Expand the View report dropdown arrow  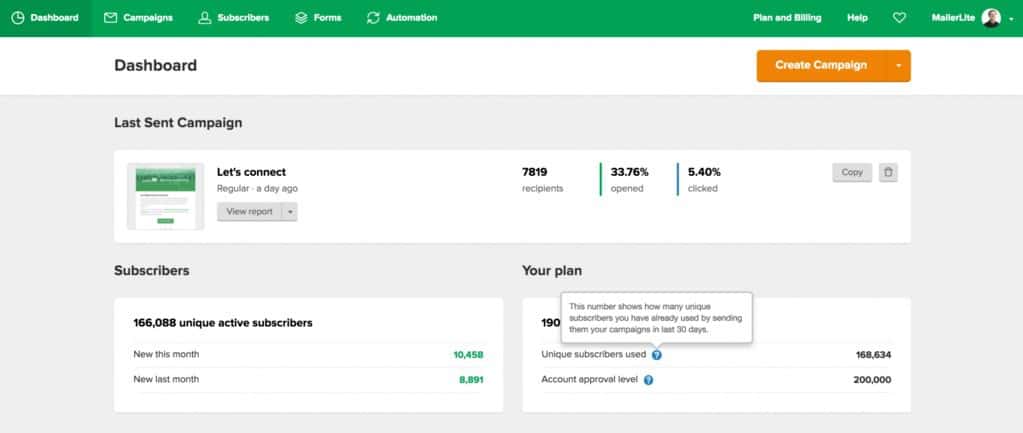tap(290, 211)
